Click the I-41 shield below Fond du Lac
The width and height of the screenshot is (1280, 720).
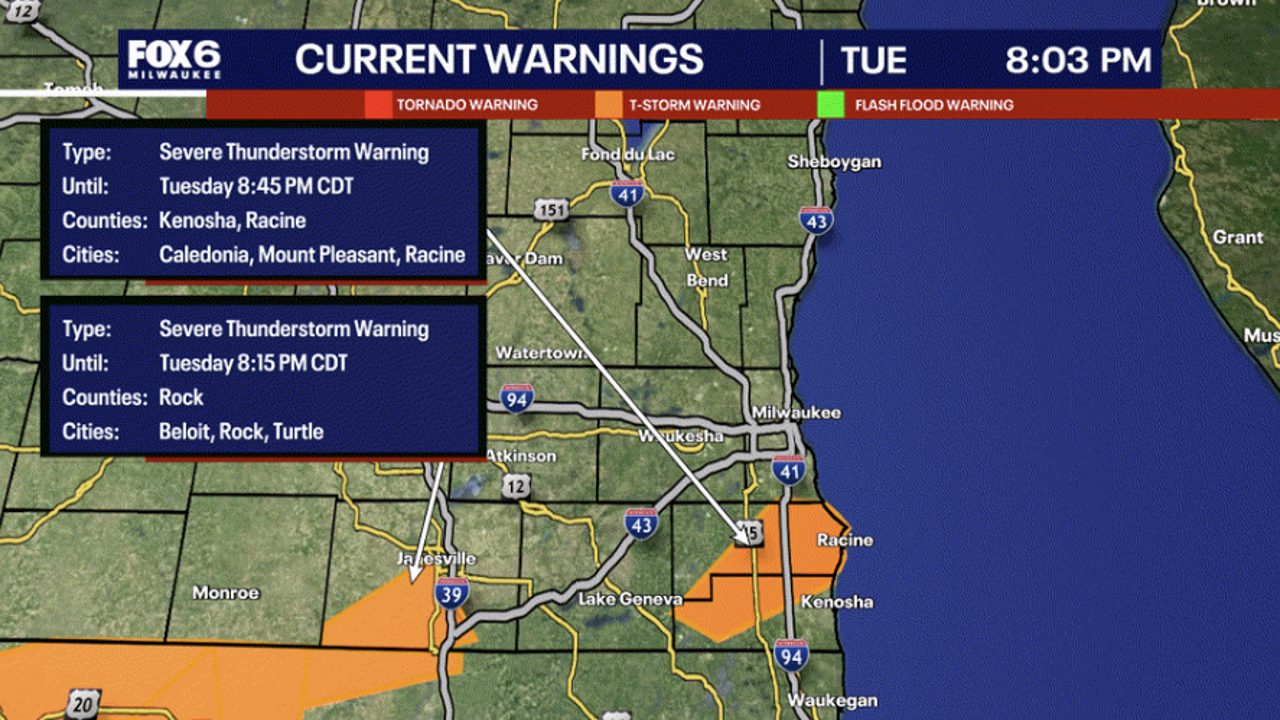click(x=627, y=194)
